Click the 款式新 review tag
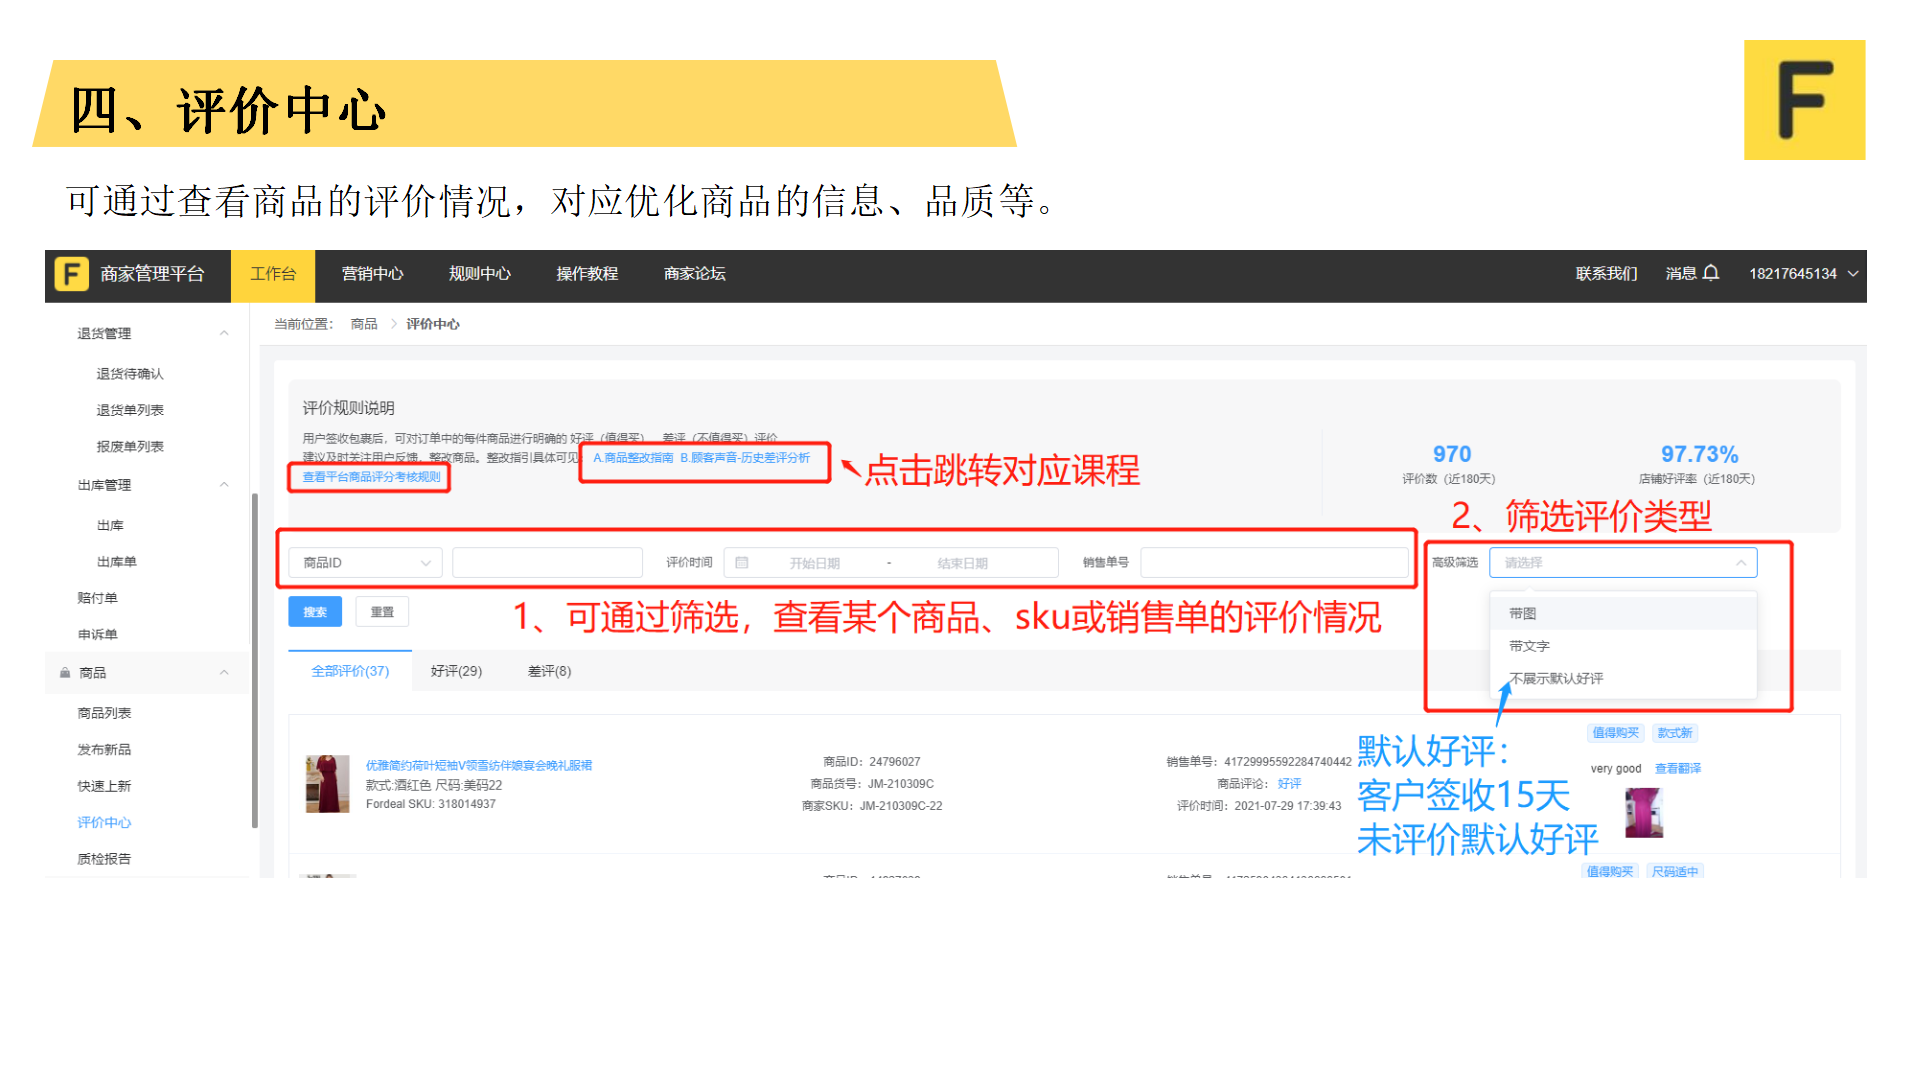Image resolution: width=1920 pixels, height=1080 pixels. pos(1674,733)
